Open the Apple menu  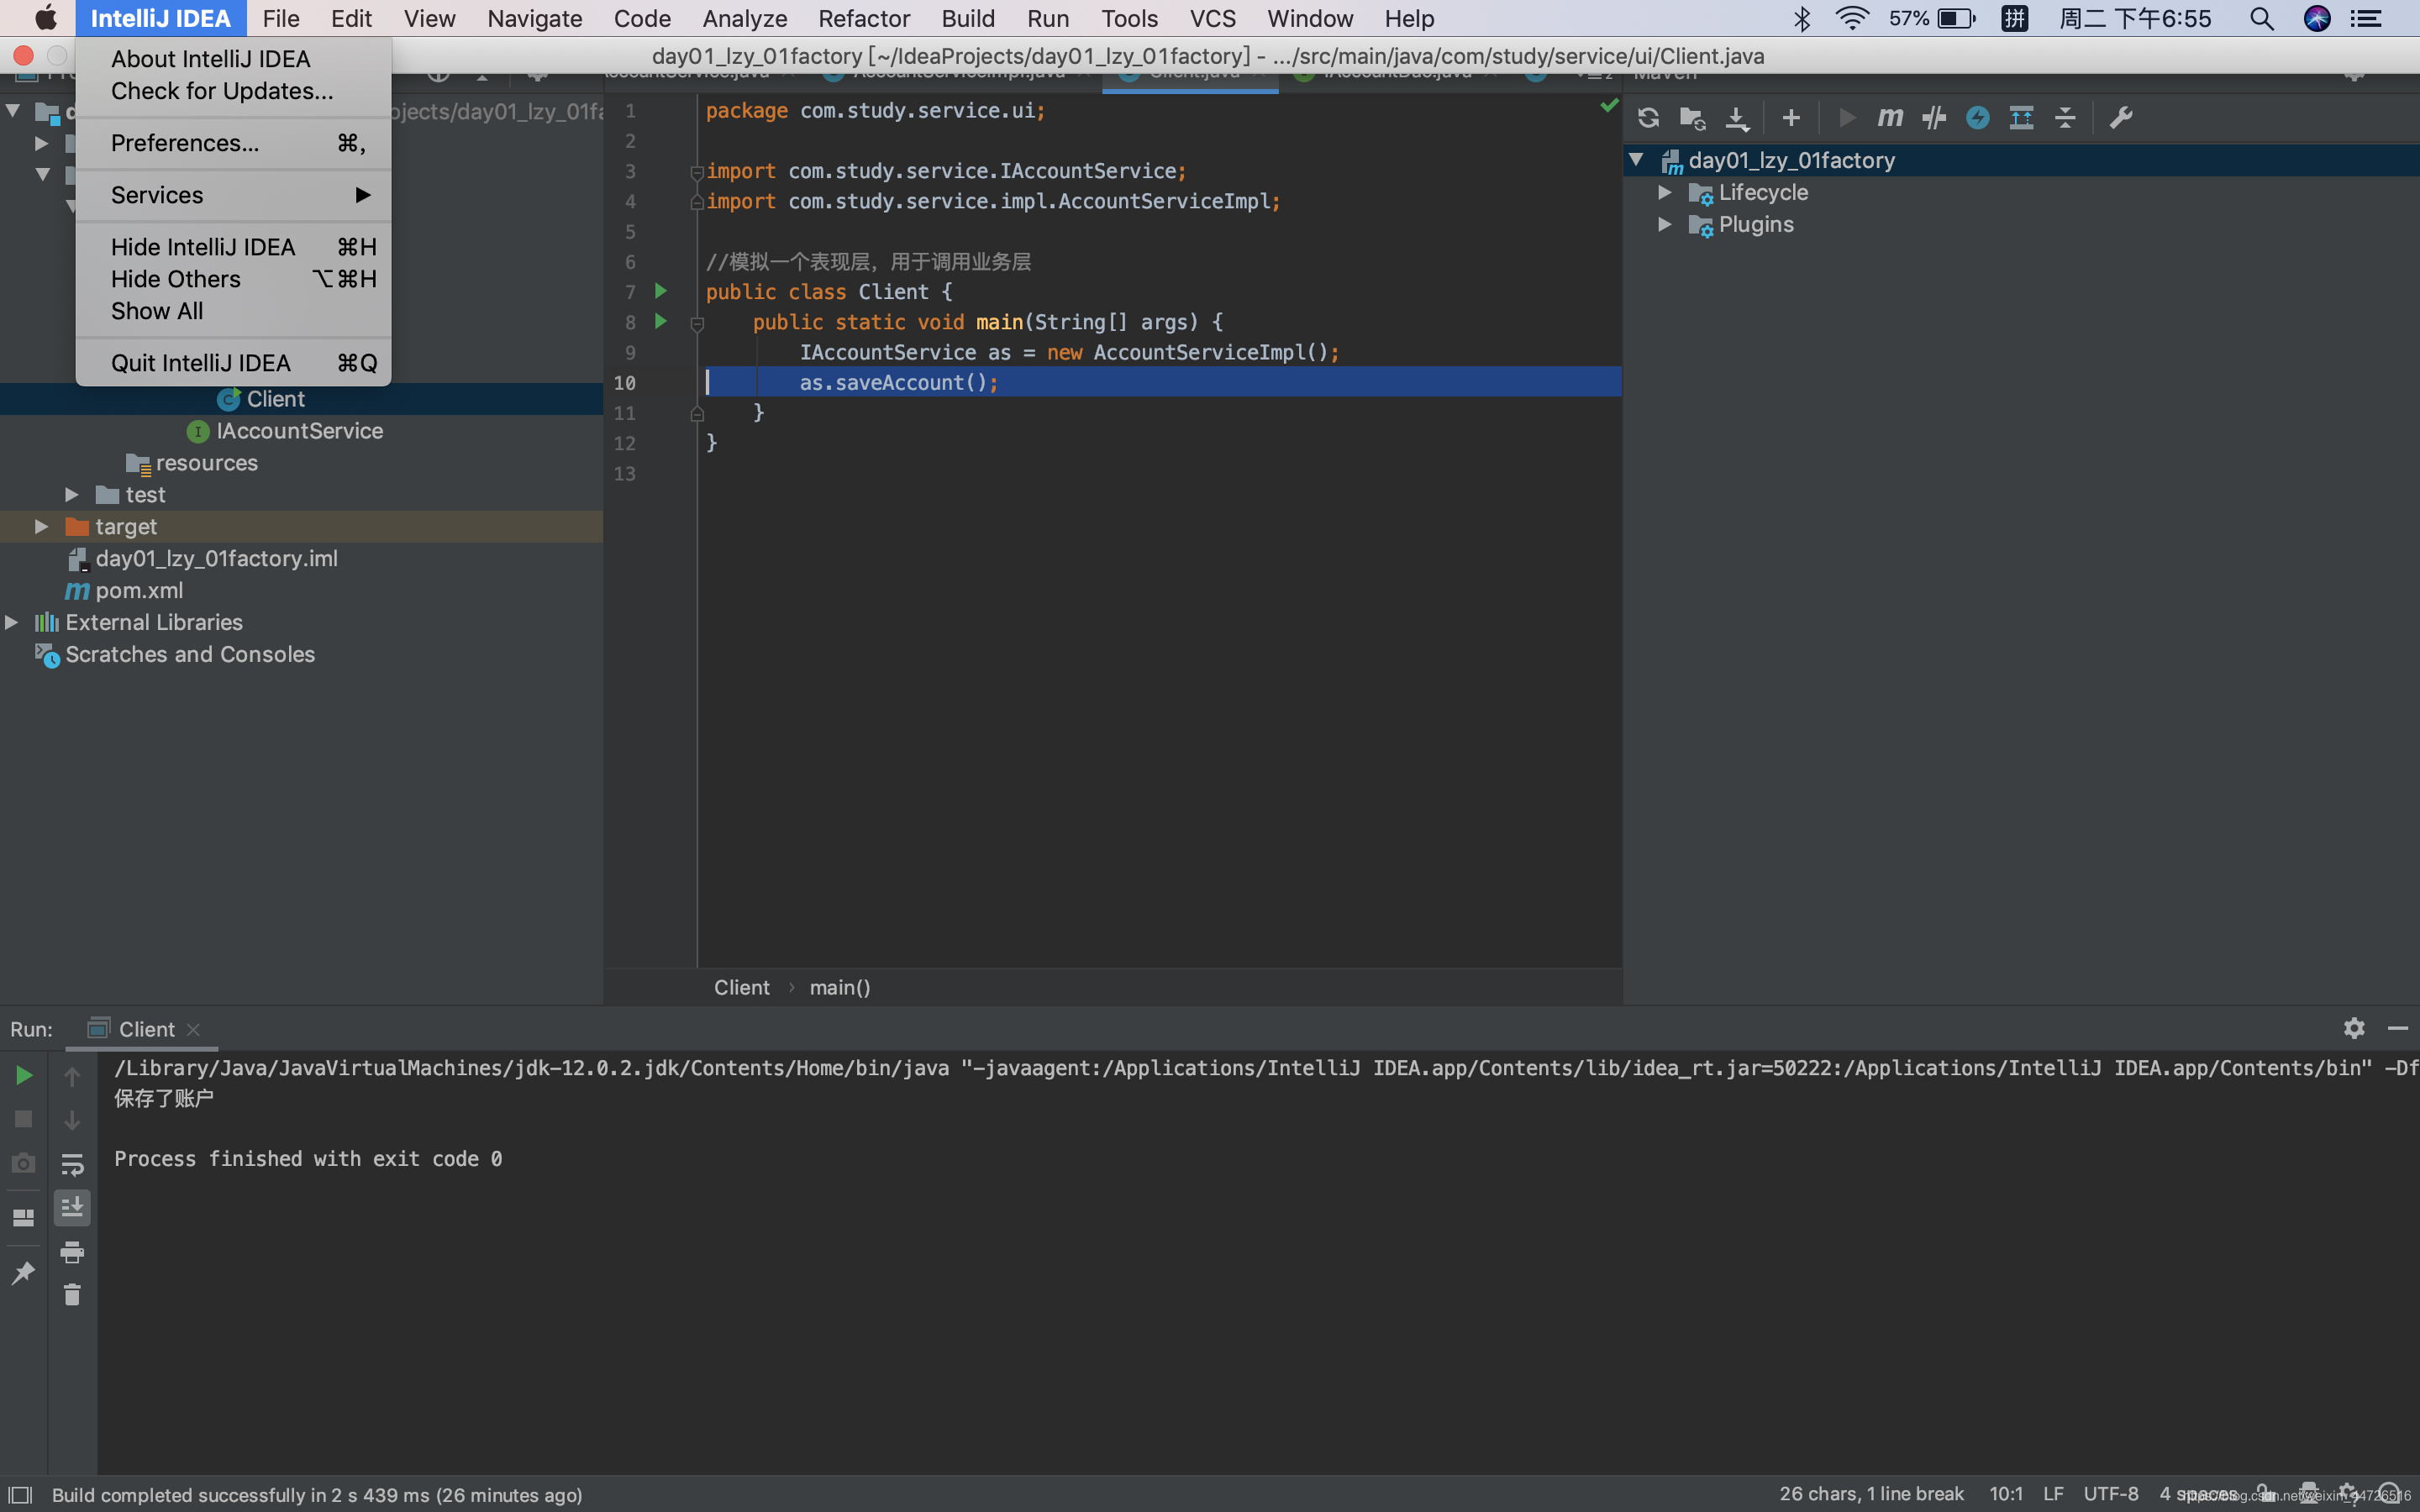[x=46, y=18]
